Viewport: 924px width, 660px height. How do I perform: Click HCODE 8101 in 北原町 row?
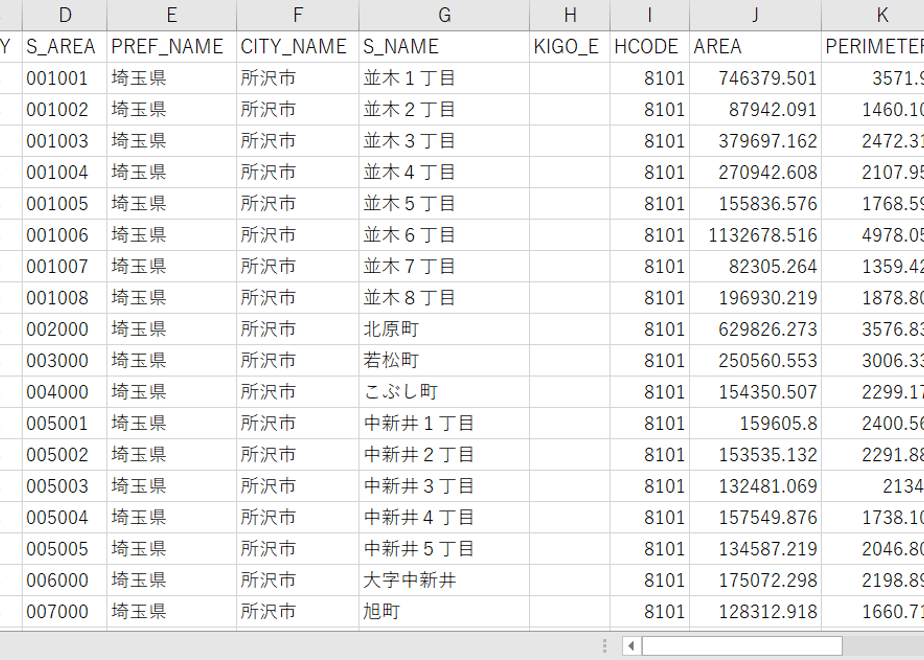point(649,329)
